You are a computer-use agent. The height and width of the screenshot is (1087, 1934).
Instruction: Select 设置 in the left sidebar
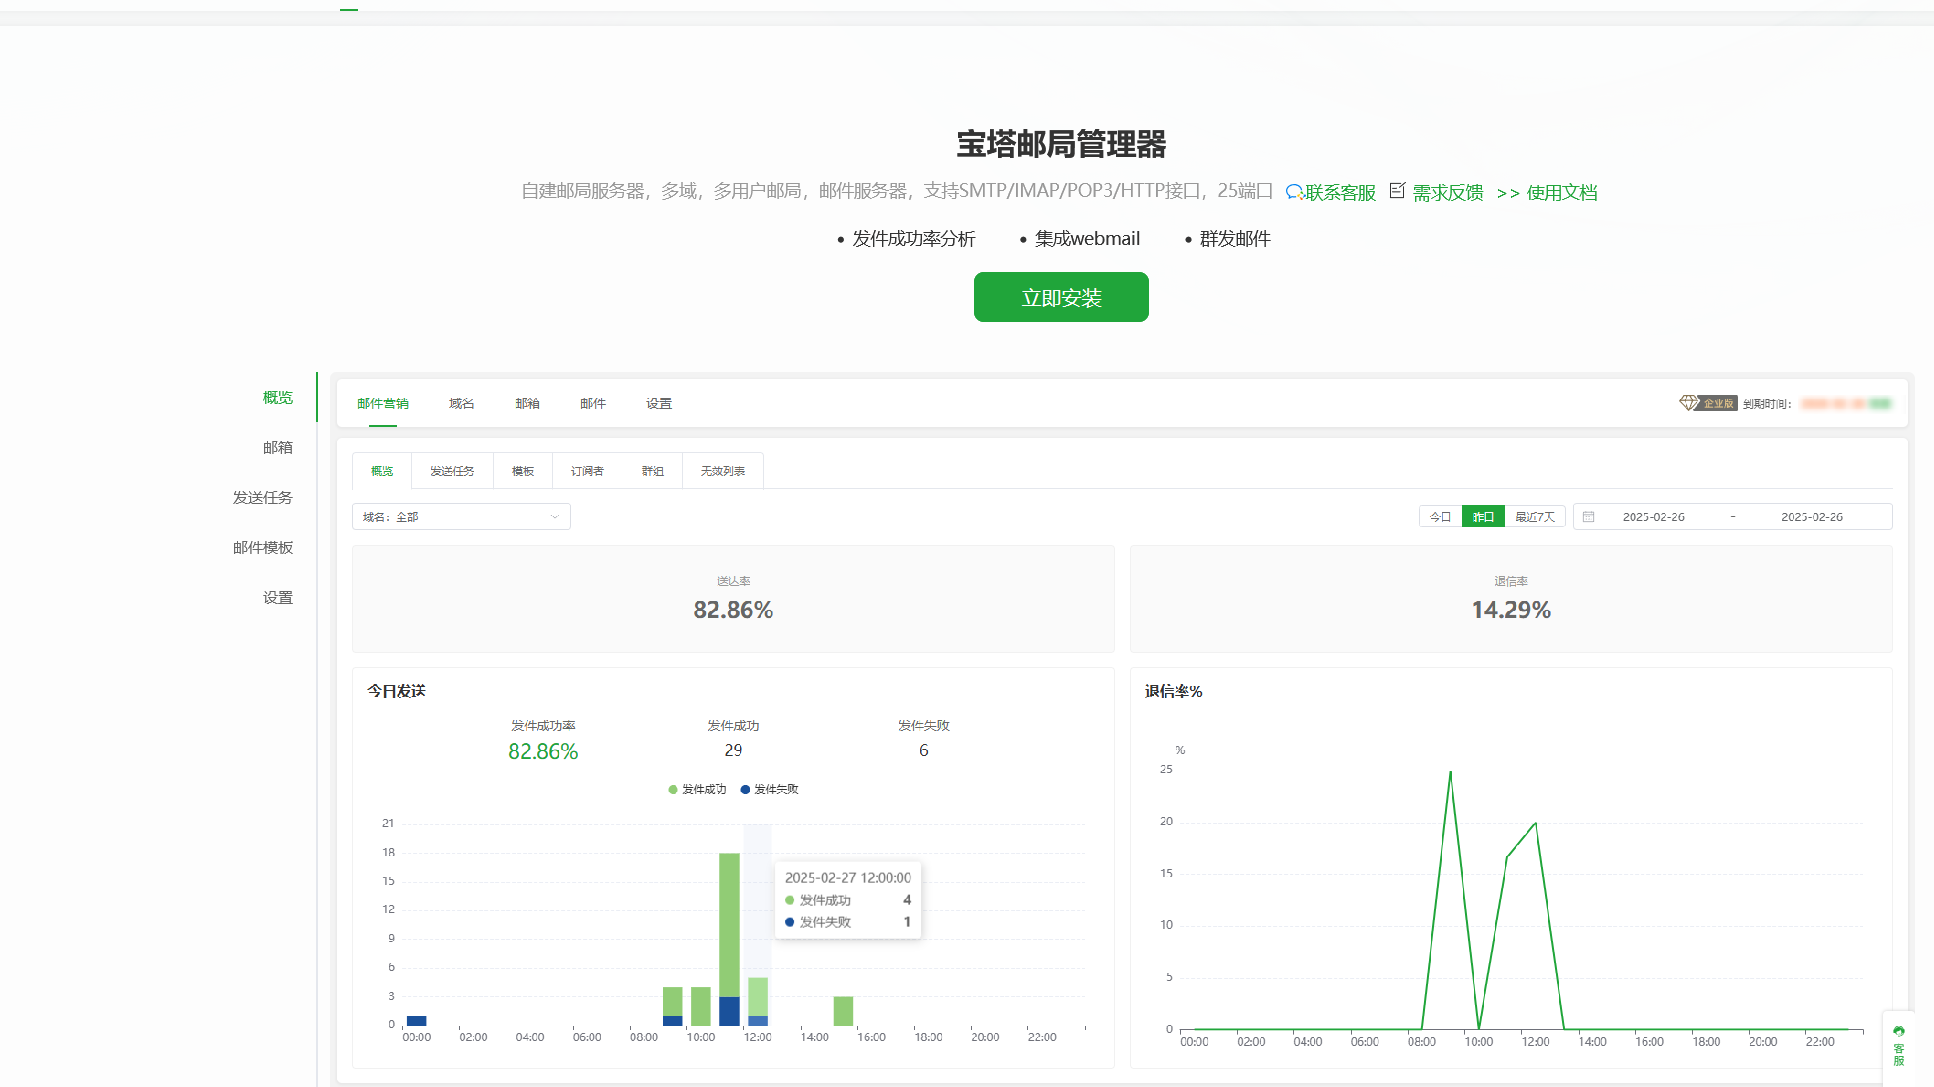[278, 597]
